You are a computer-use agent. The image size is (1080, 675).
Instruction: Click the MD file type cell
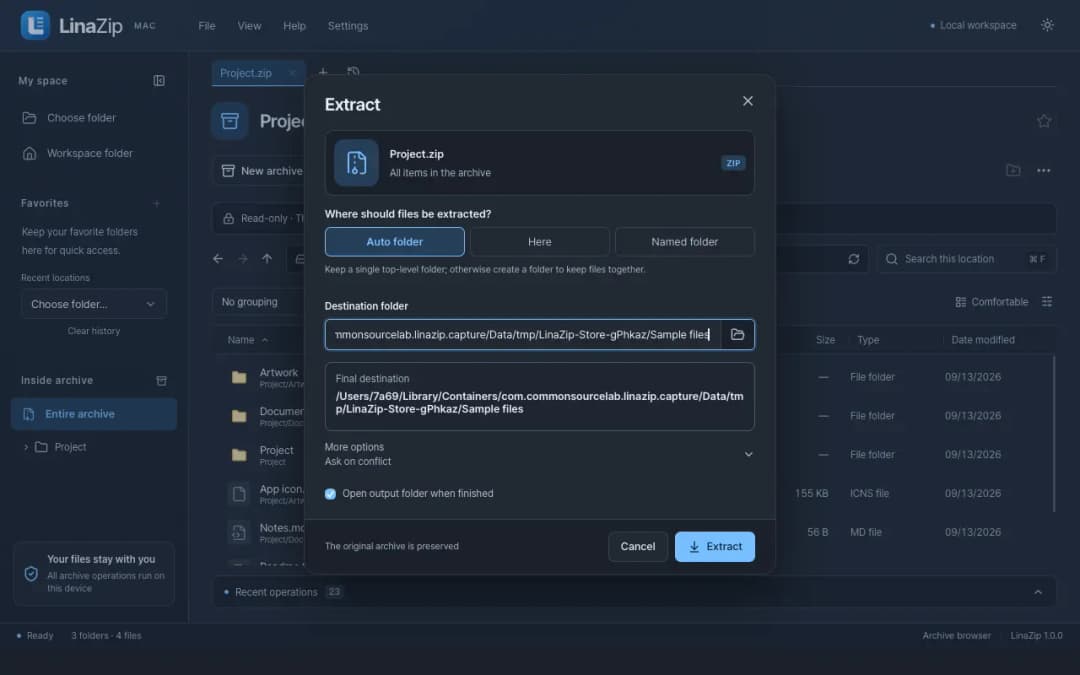866,532
